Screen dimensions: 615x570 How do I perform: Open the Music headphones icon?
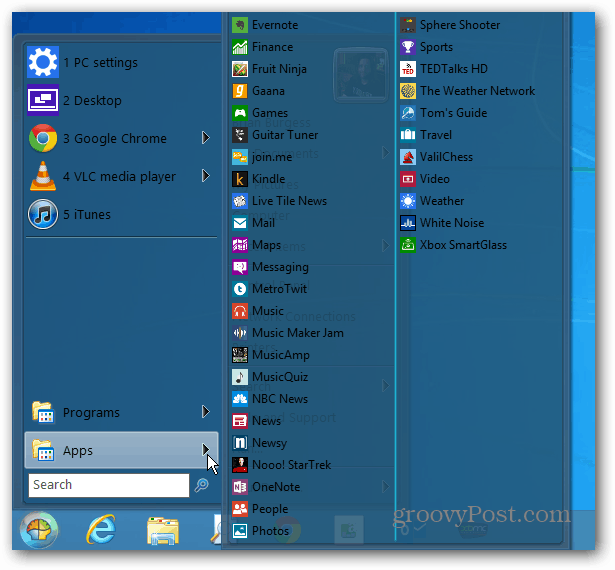[x=240, y=311]
